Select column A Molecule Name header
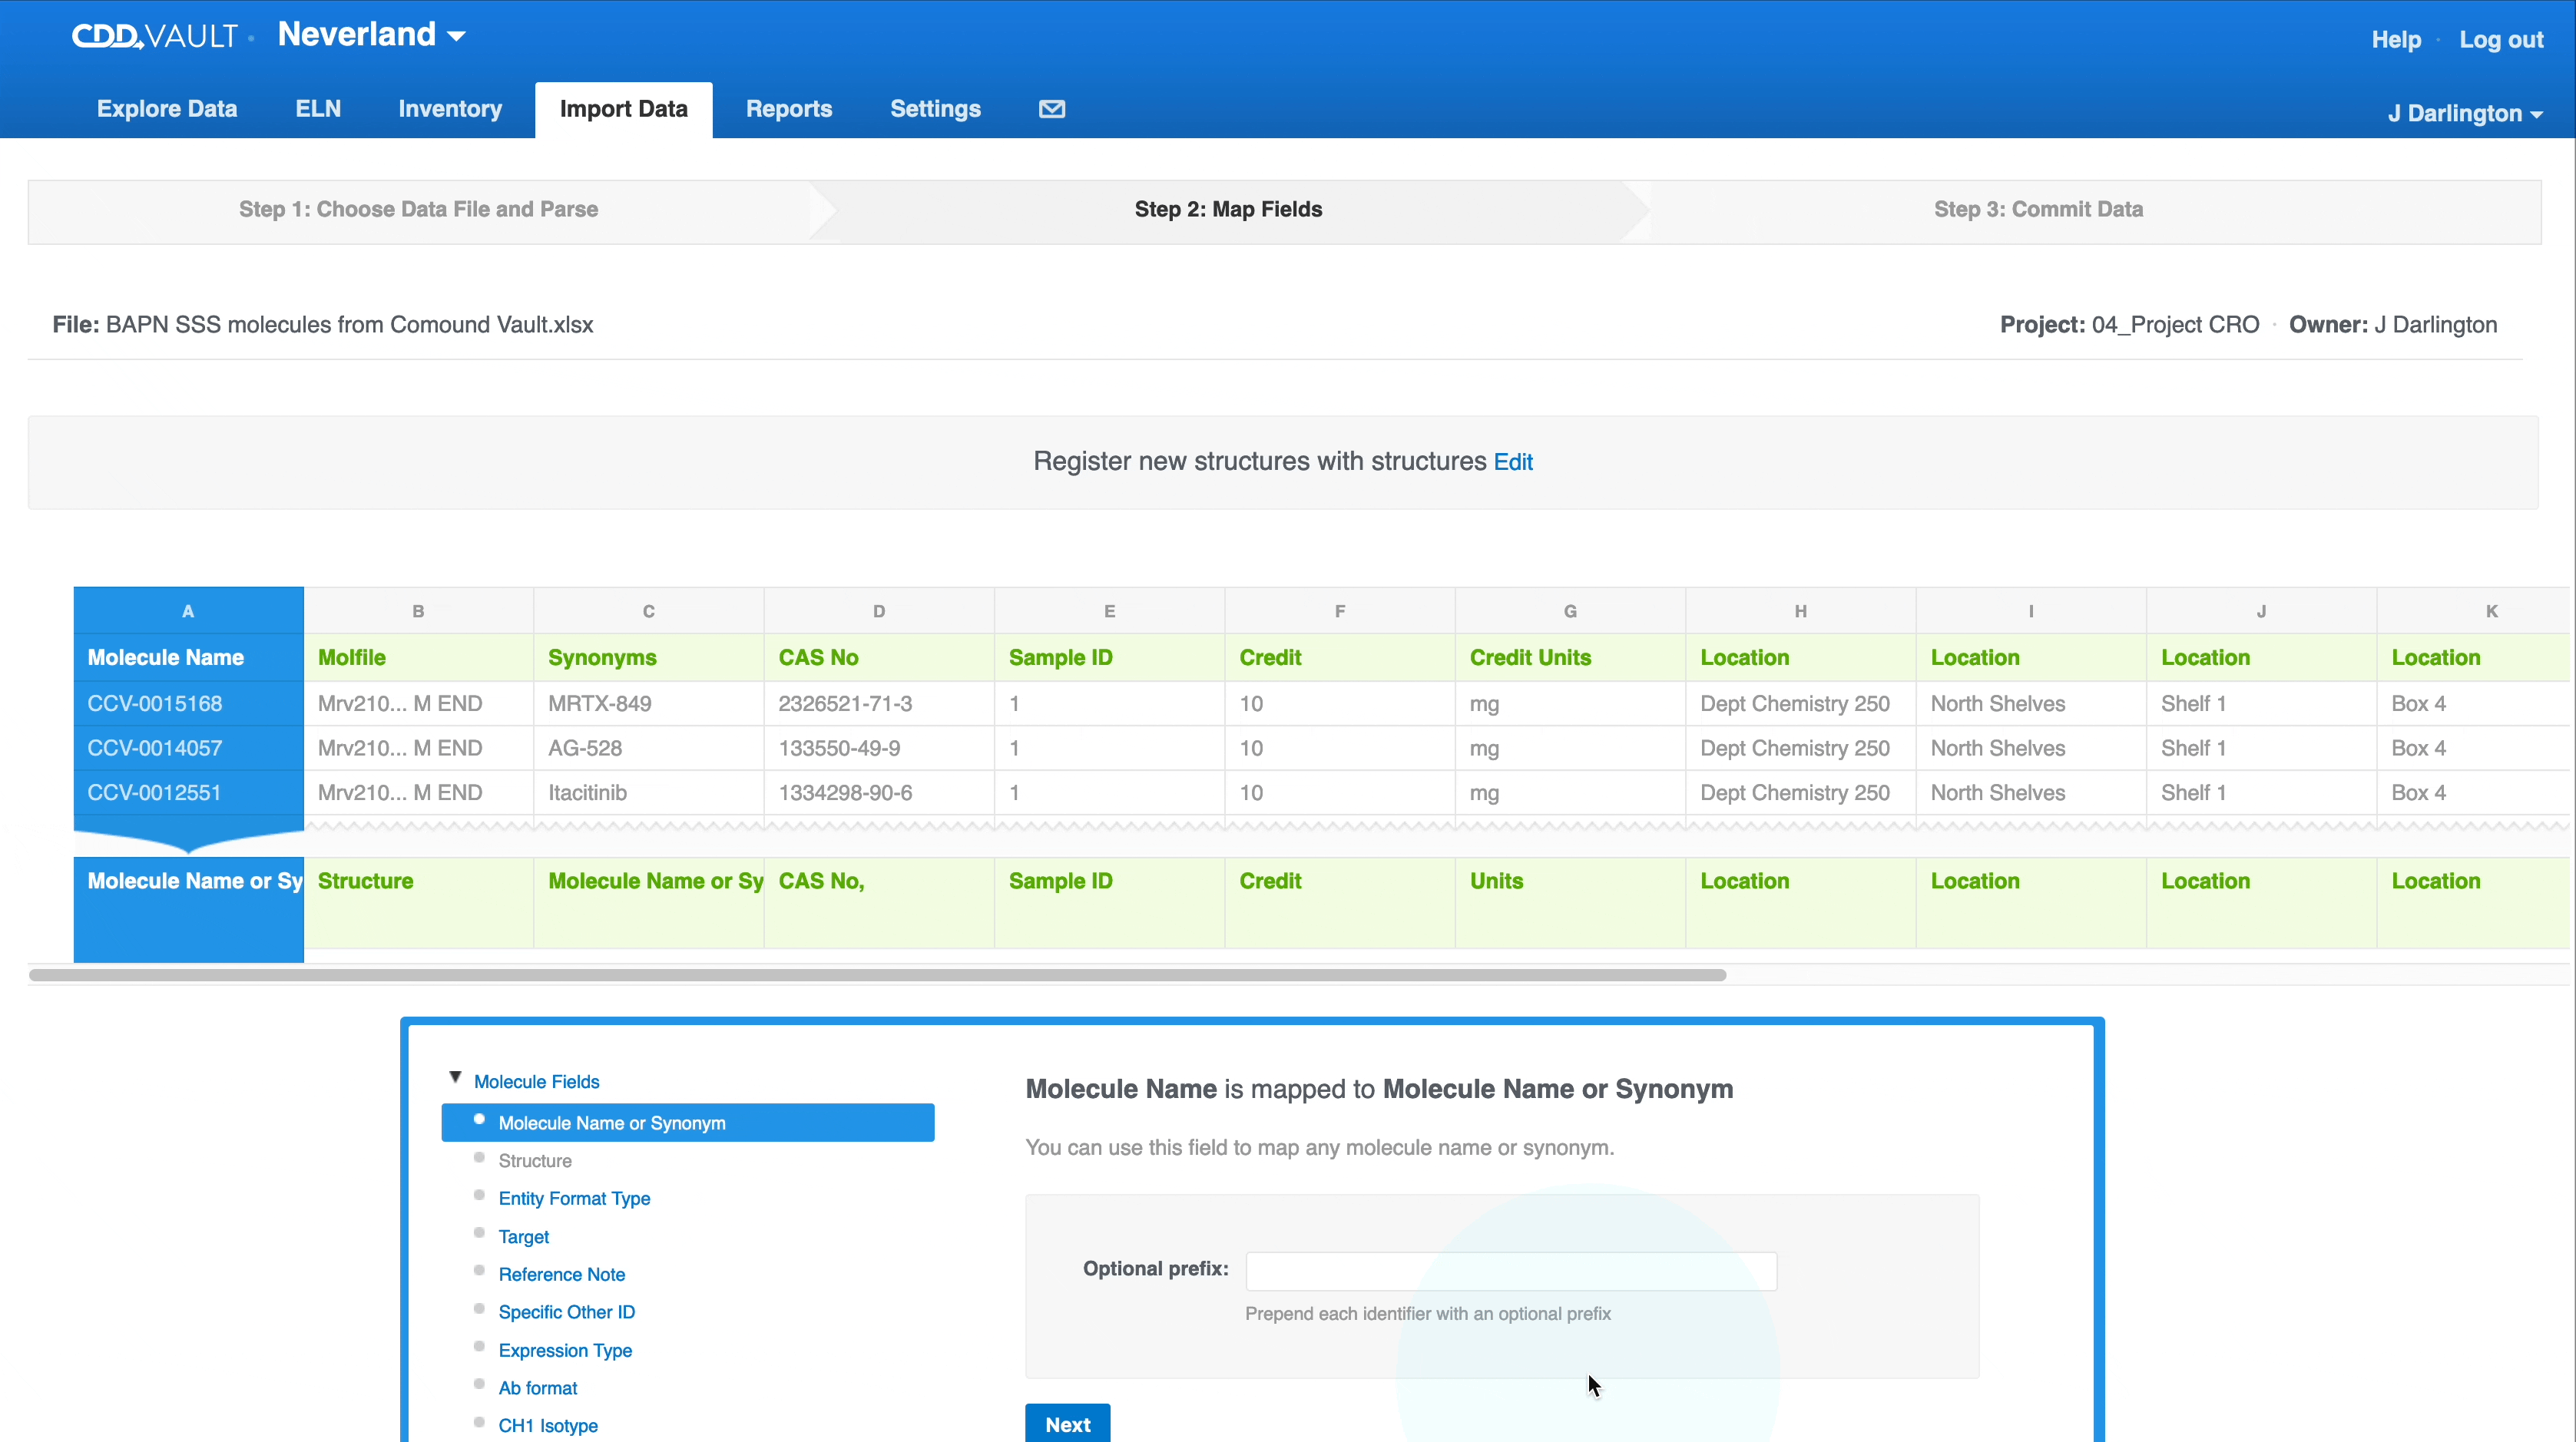2576x1442 pixels. [188, 658]
